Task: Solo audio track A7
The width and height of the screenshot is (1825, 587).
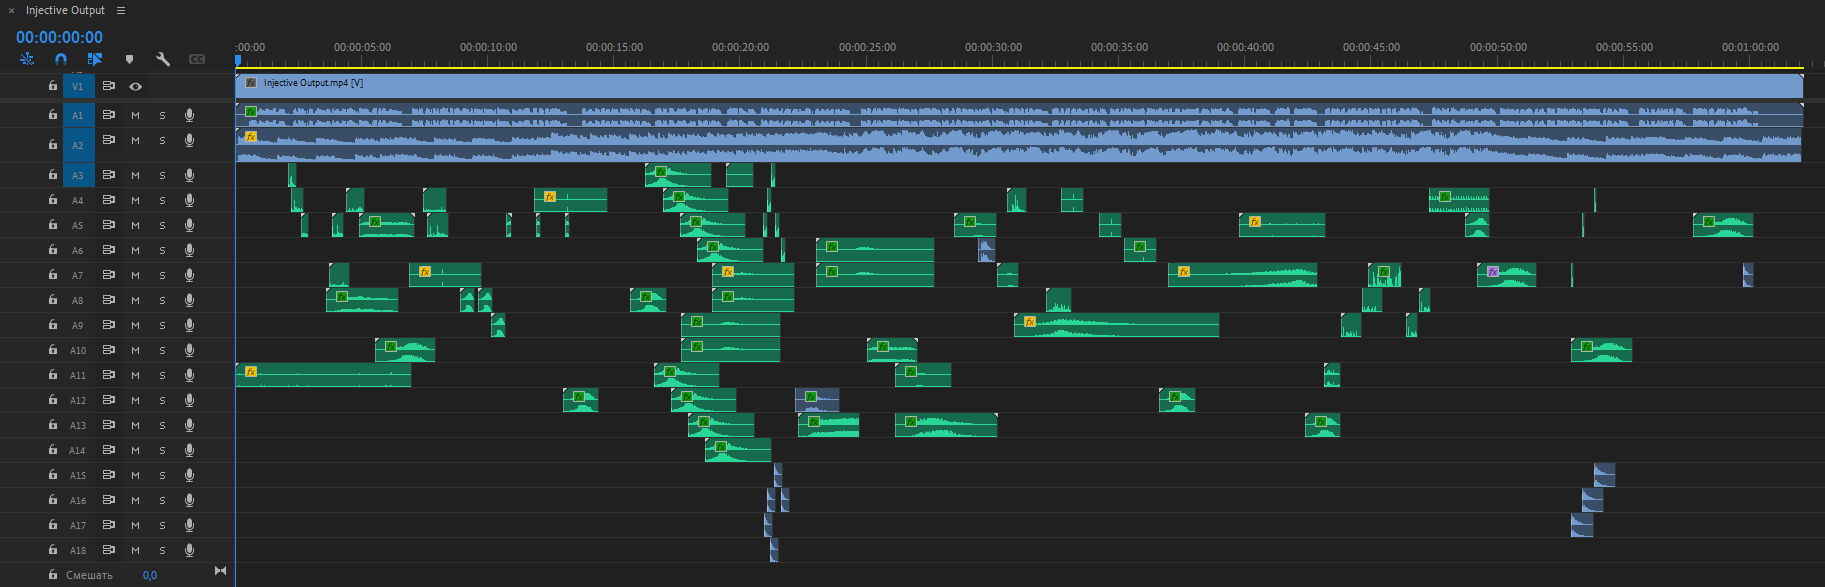Action: (x=162, y=276)
